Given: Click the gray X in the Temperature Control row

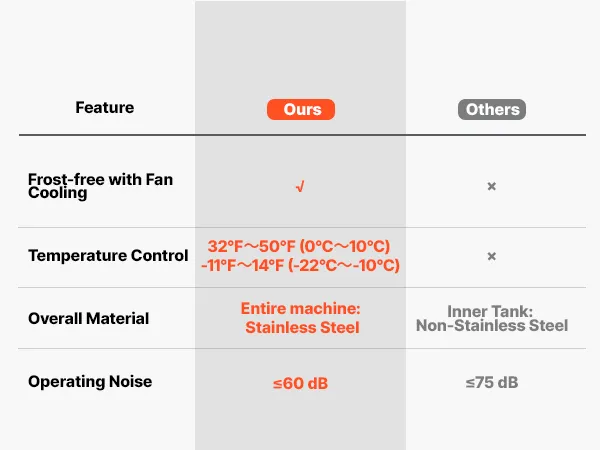Looking at the screenshot, I should pos(491,256).
